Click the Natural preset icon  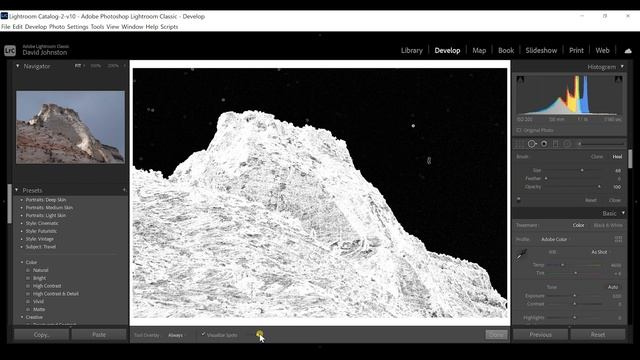coord(28,270)
